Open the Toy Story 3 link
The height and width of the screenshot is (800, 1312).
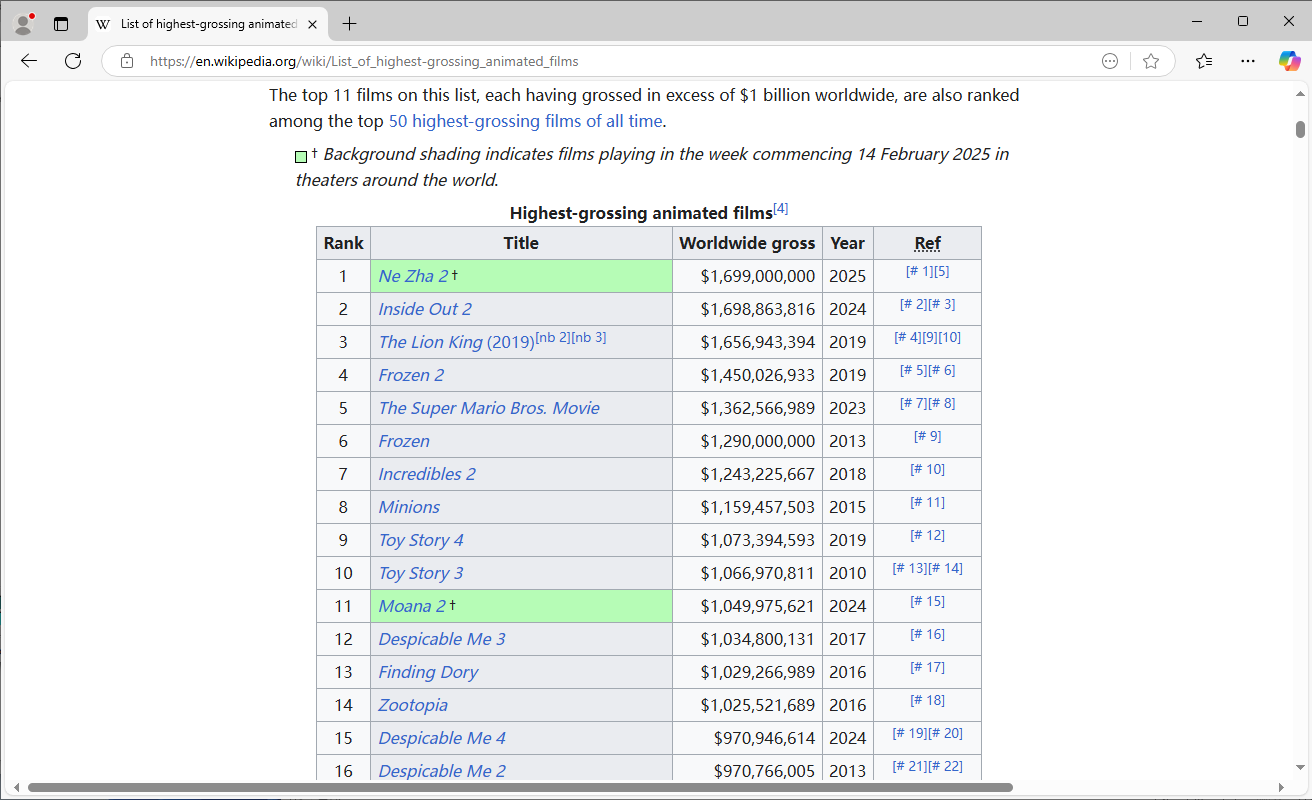coord(421,573)
